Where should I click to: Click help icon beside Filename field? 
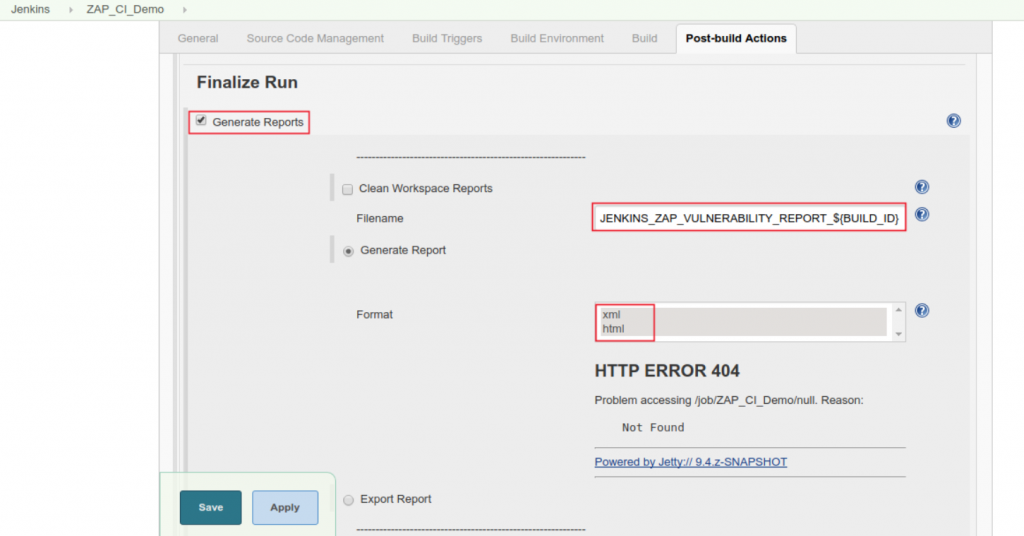click(x=921, y=215)
